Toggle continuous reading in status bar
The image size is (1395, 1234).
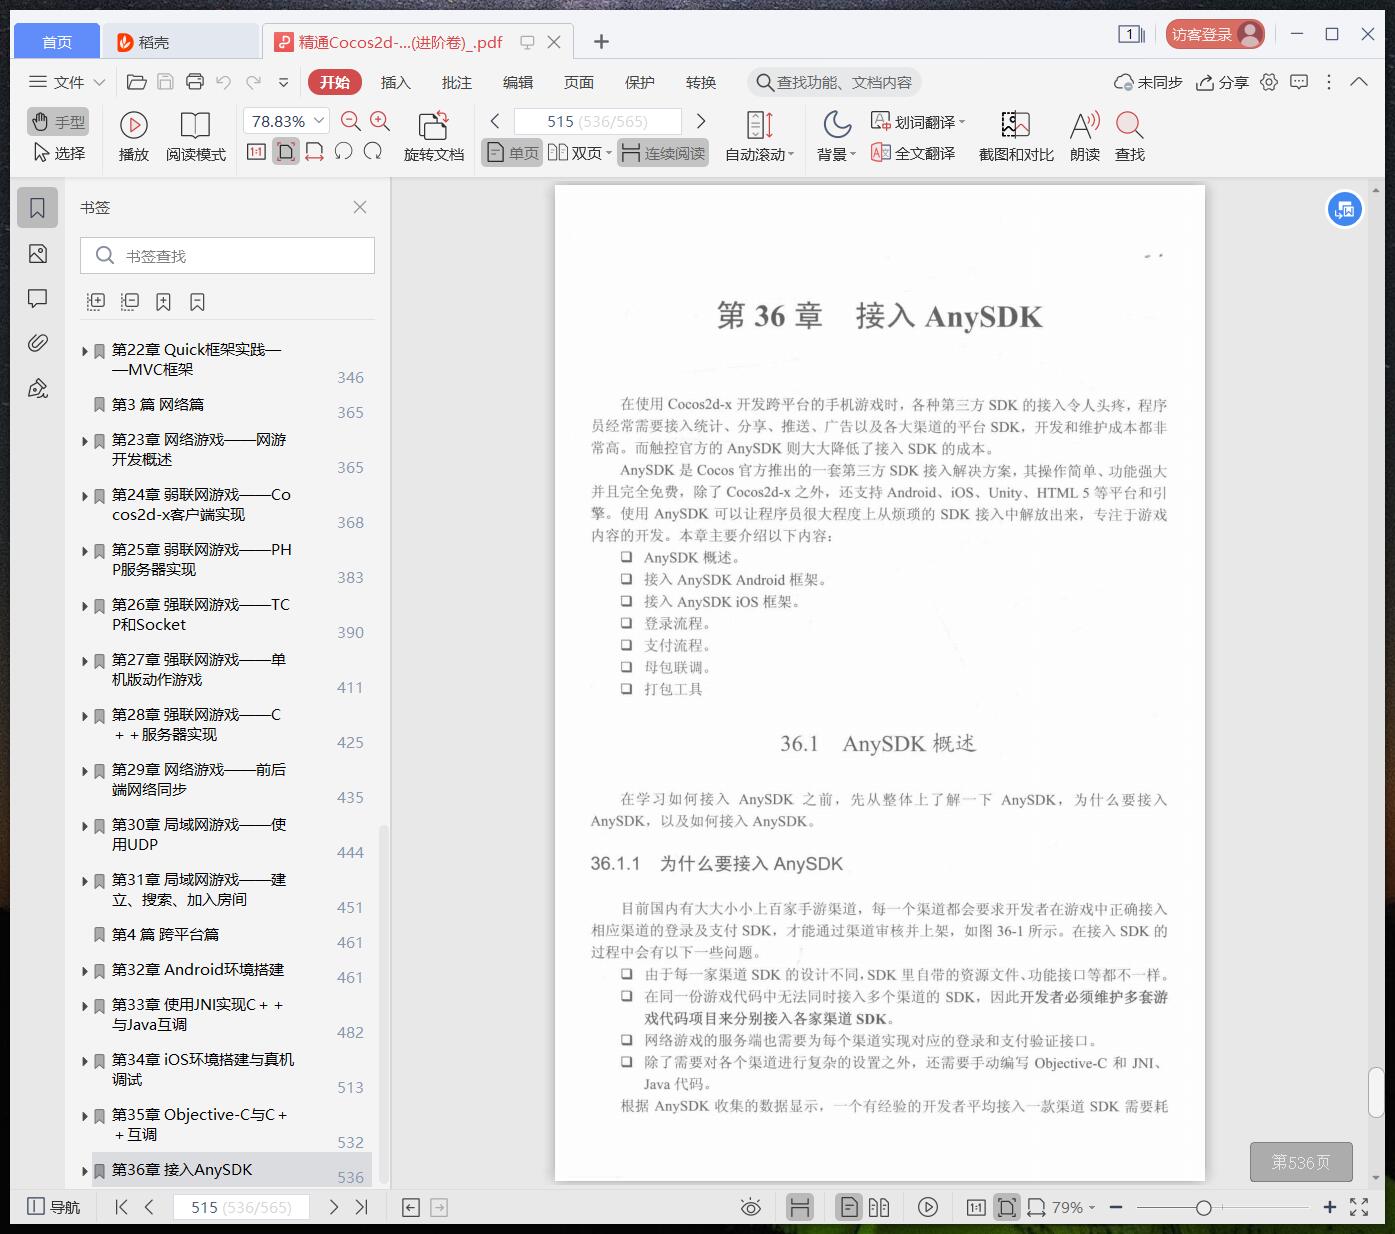[x=799, y=1207]
